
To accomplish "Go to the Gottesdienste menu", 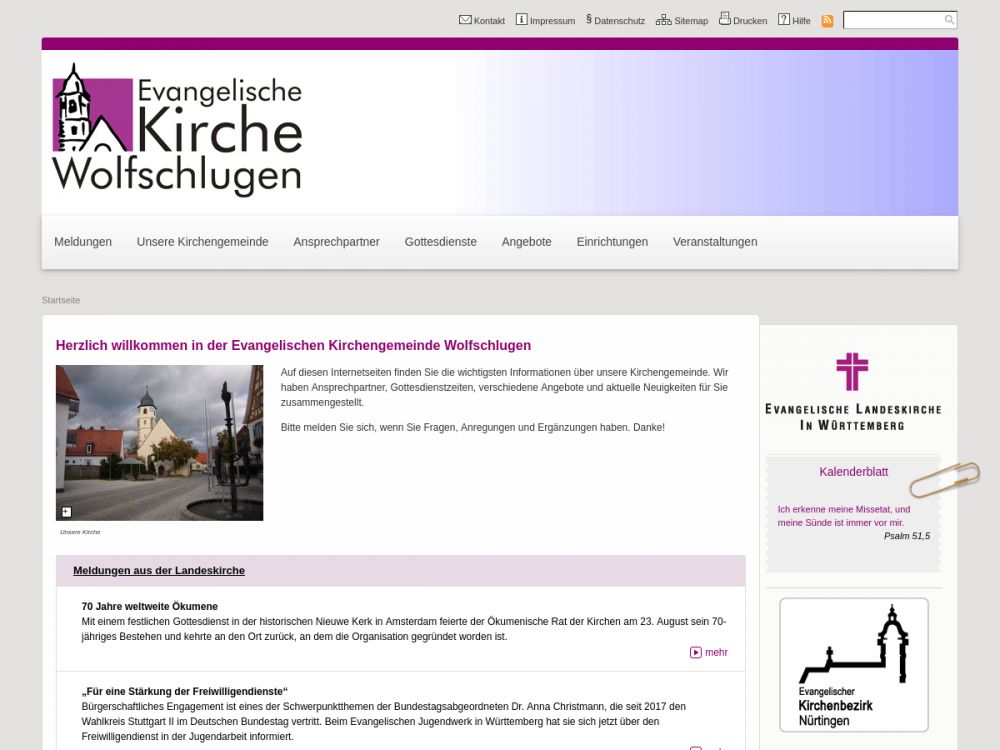I will (440, 242).
